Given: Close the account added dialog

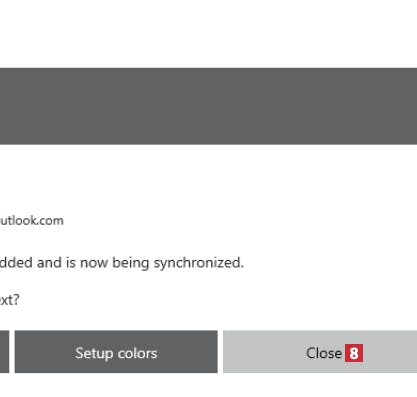Looking at the screenshot, I should click(x=320, y=352).
